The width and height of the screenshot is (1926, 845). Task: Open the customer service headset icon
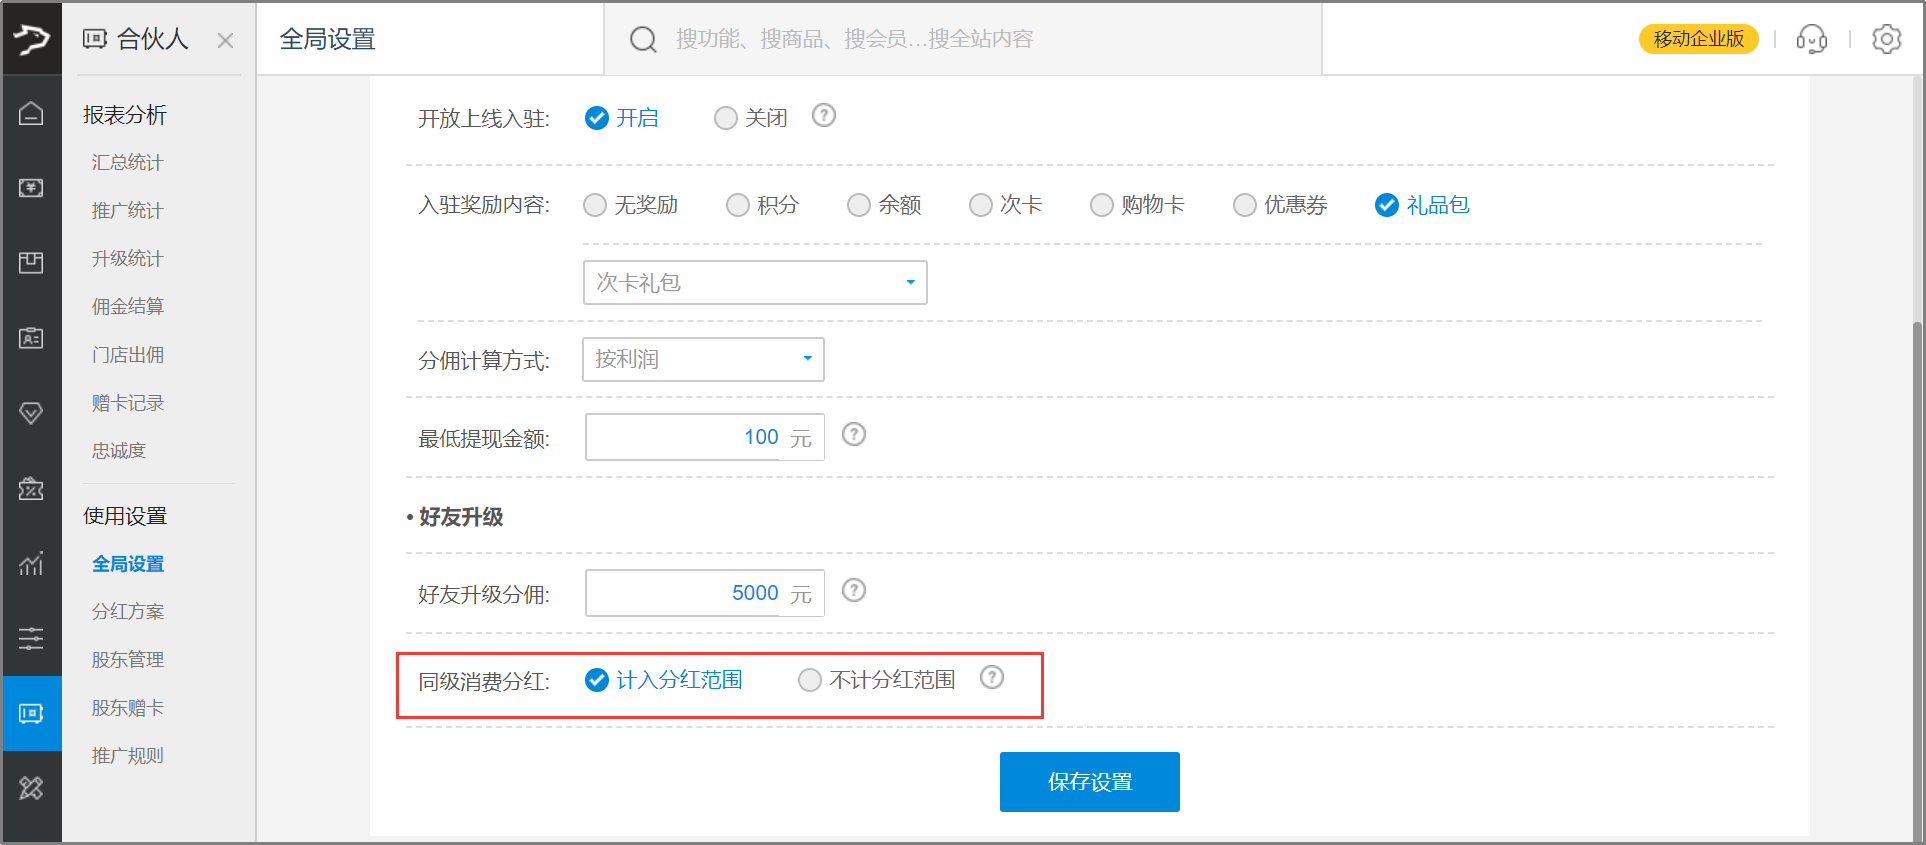1811,39
